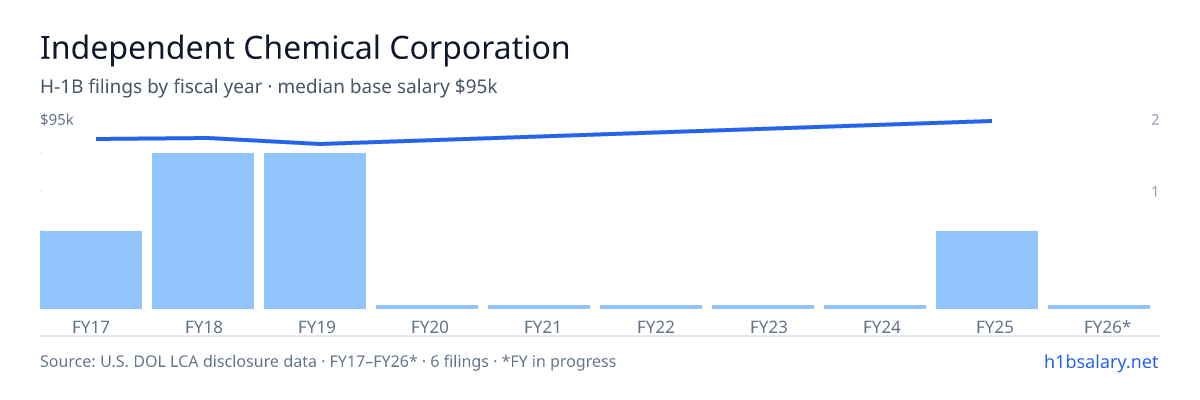1200x400 pixels.
Task: Click the small FY26* bar
Action: pyautogui.click(x=1099, y=307)
